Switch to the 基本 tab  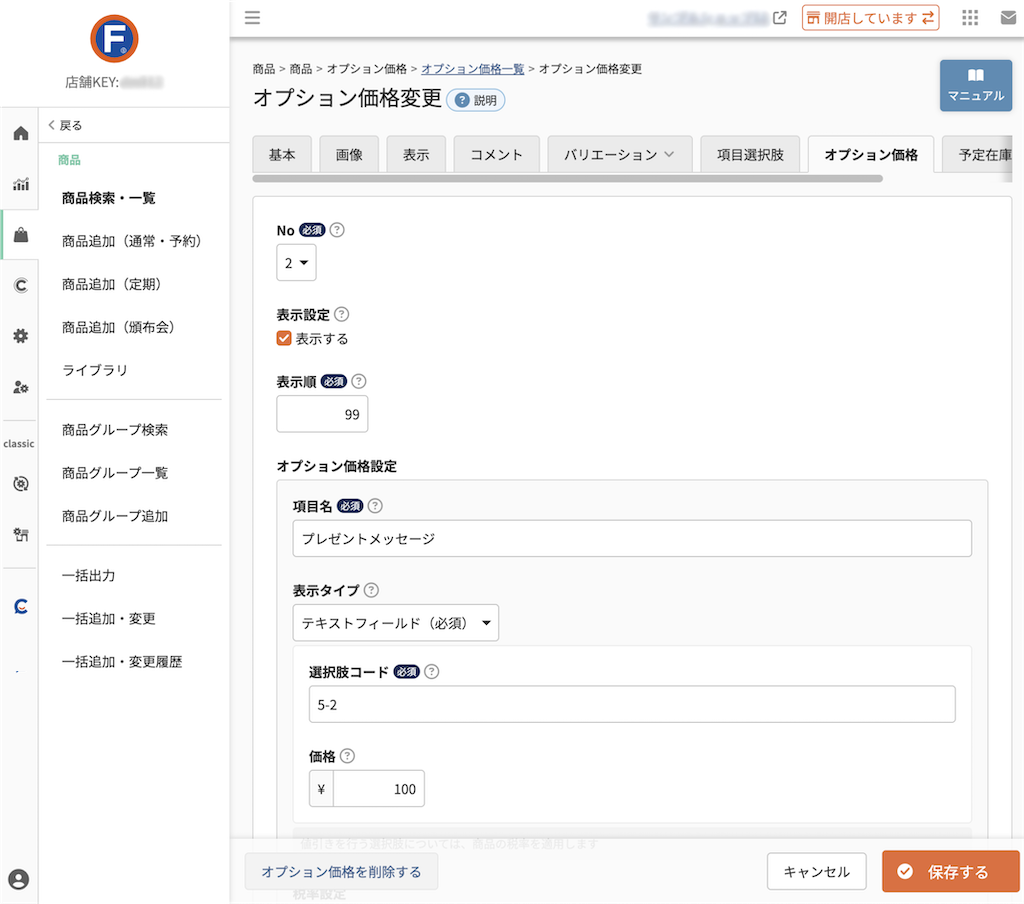point(282,155)
